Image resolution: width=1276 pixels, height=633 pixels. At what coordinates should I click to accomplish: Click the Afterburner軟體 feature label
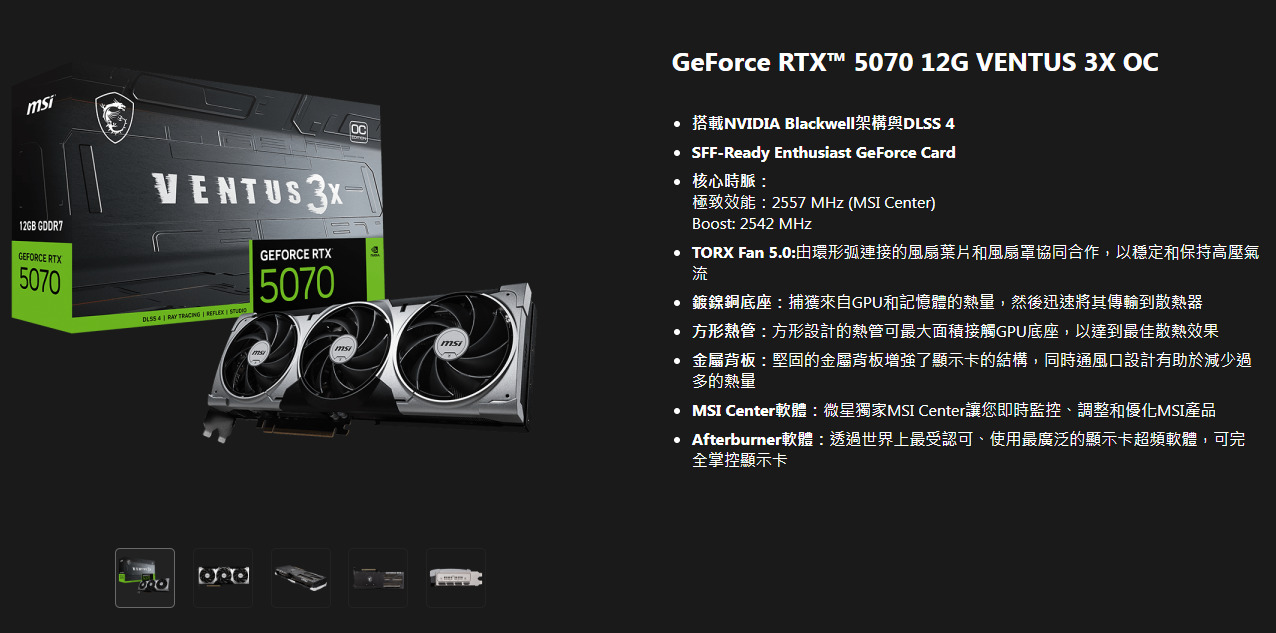tap(752, 439)
